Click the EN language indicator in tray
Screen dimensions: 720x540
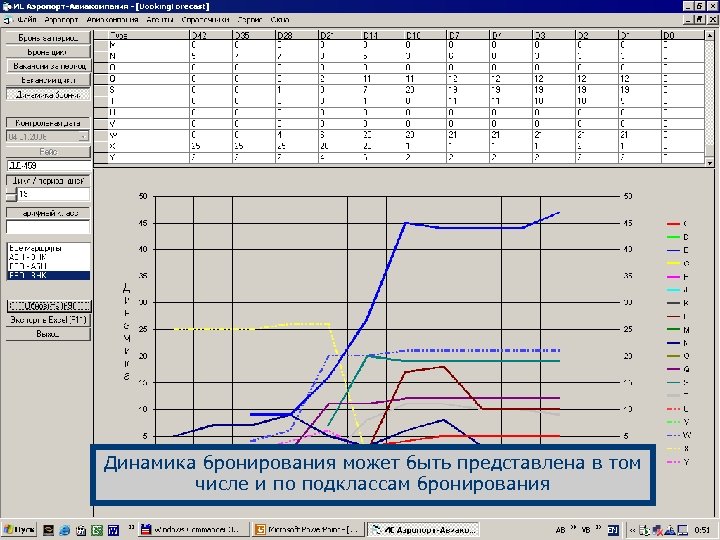613,530
